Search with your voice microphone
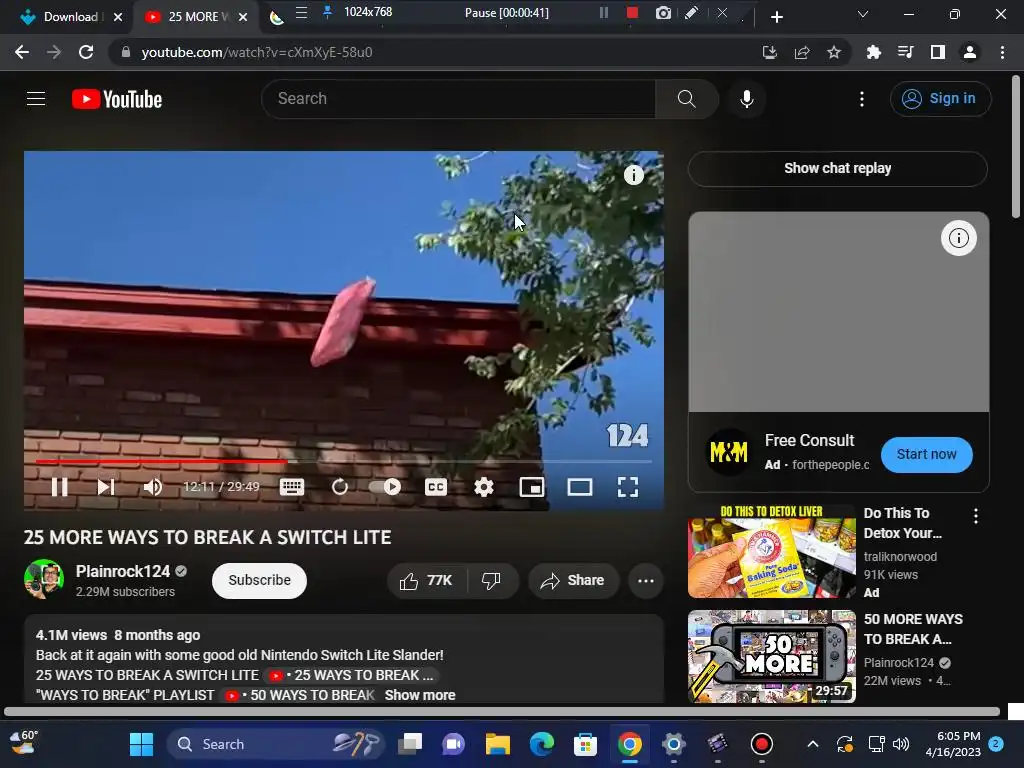Screen dimensions: 1024x768 pos(746,99)
